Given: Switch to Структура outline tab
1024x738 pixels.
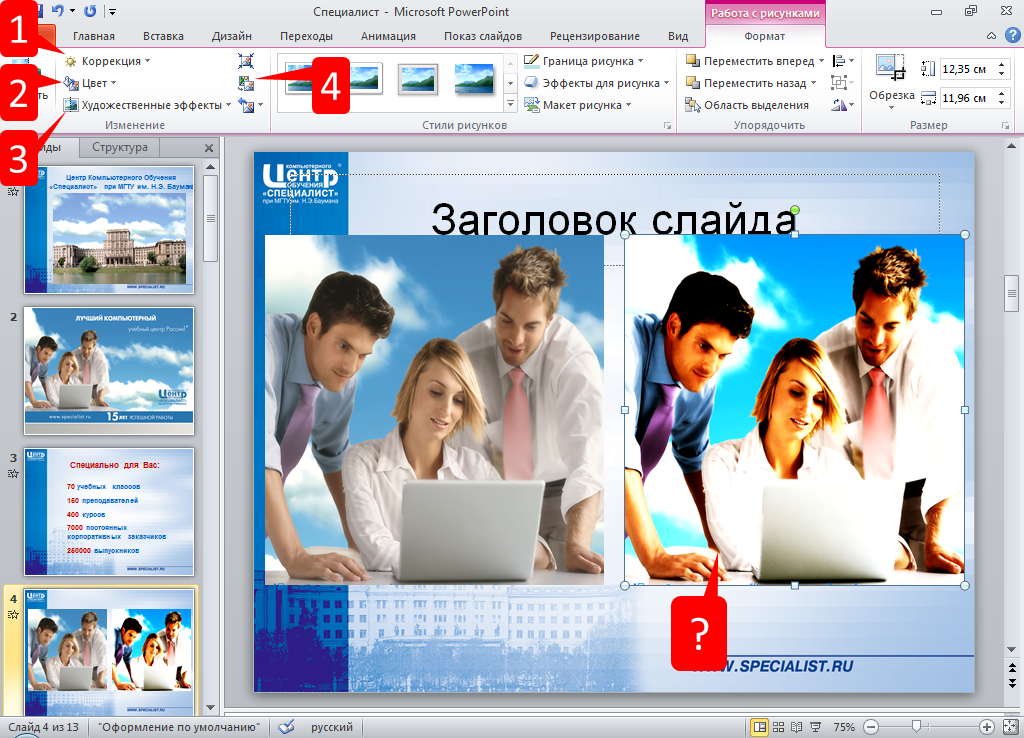Looking at the screenshot, I should [x=119, y=147].
